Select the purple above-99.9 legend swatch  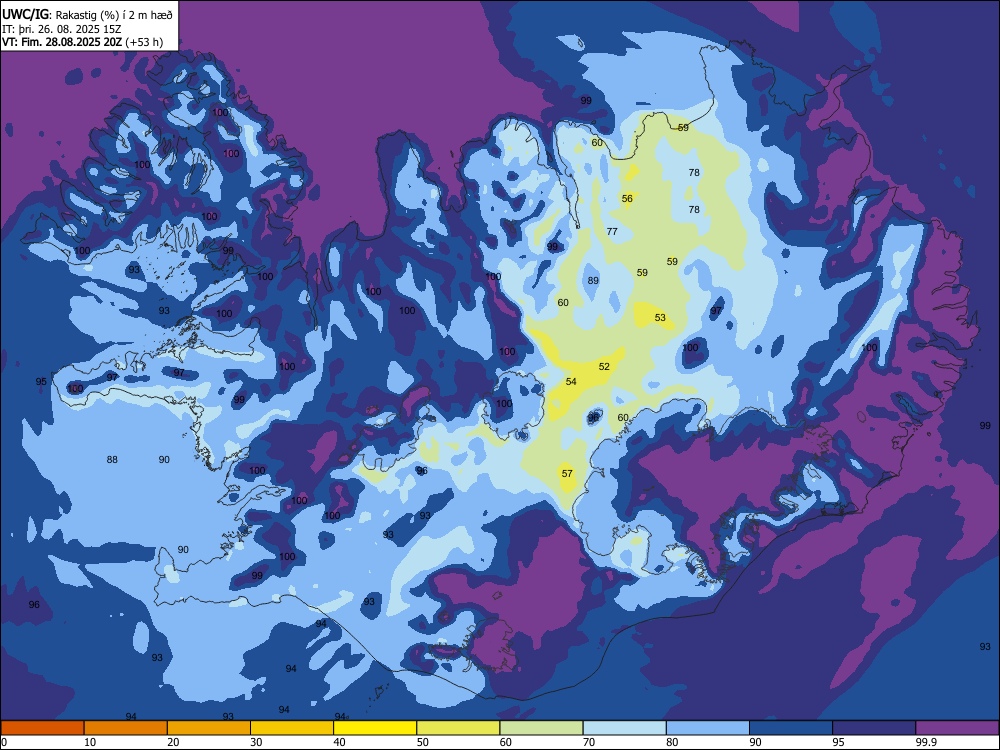point(957,728)
